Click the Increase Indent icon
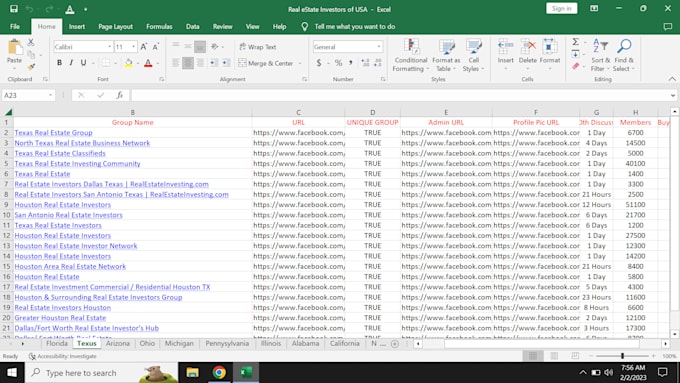The image size is (680, 383). (x=226, y=63)
